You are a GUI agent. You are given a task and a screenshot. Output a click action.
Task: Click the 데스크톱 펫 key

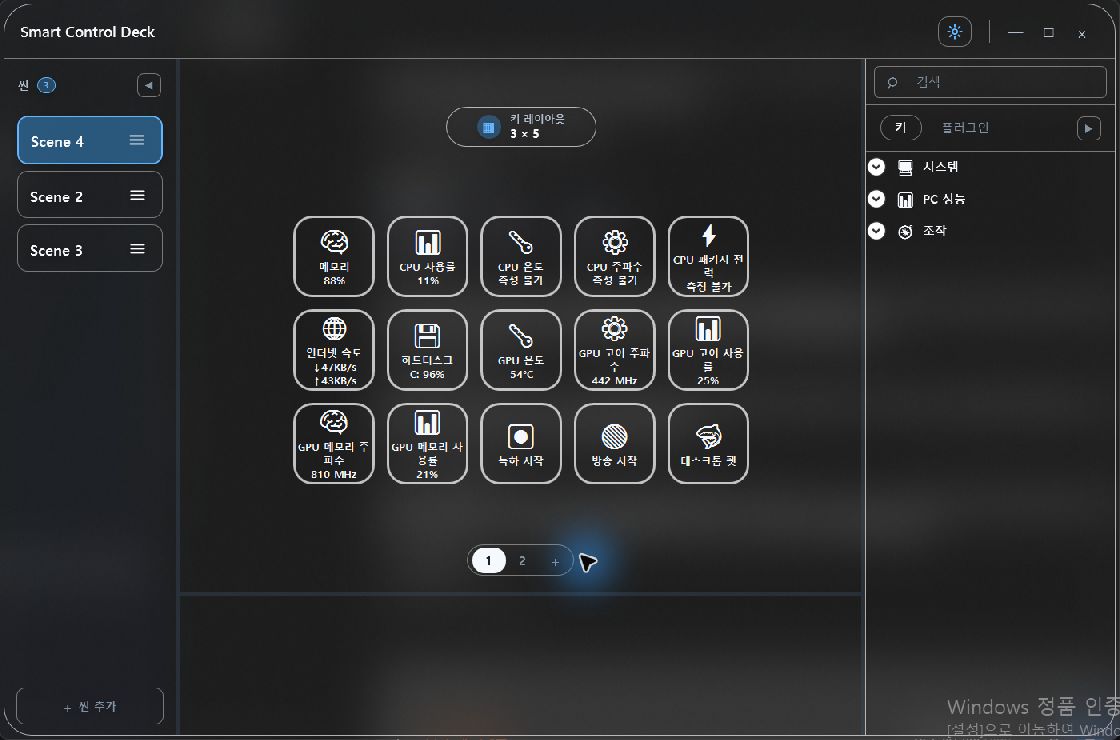pyautogui.click(x=708, y=444)
